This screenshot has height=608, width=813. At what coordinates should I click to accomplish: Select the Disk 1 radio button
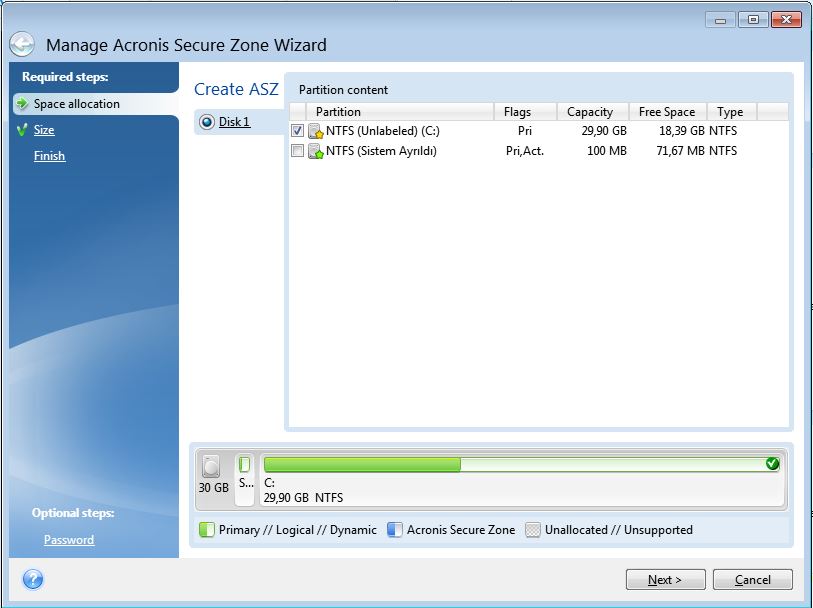[206, 122]
